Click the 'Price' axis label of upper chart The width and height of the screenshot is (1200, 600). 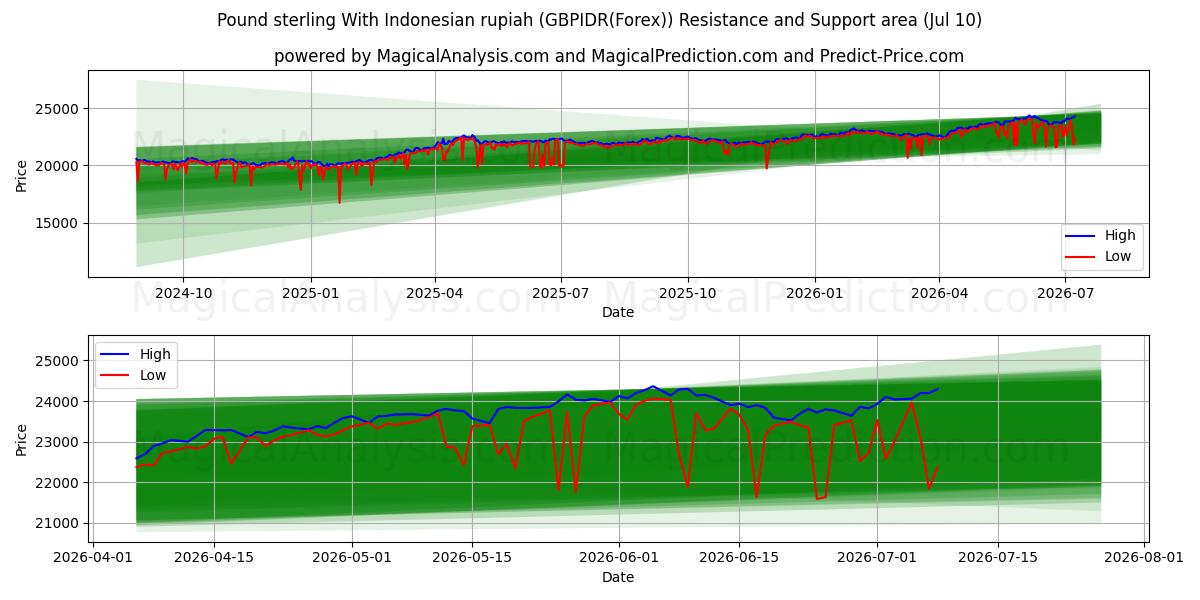point(22,176)
